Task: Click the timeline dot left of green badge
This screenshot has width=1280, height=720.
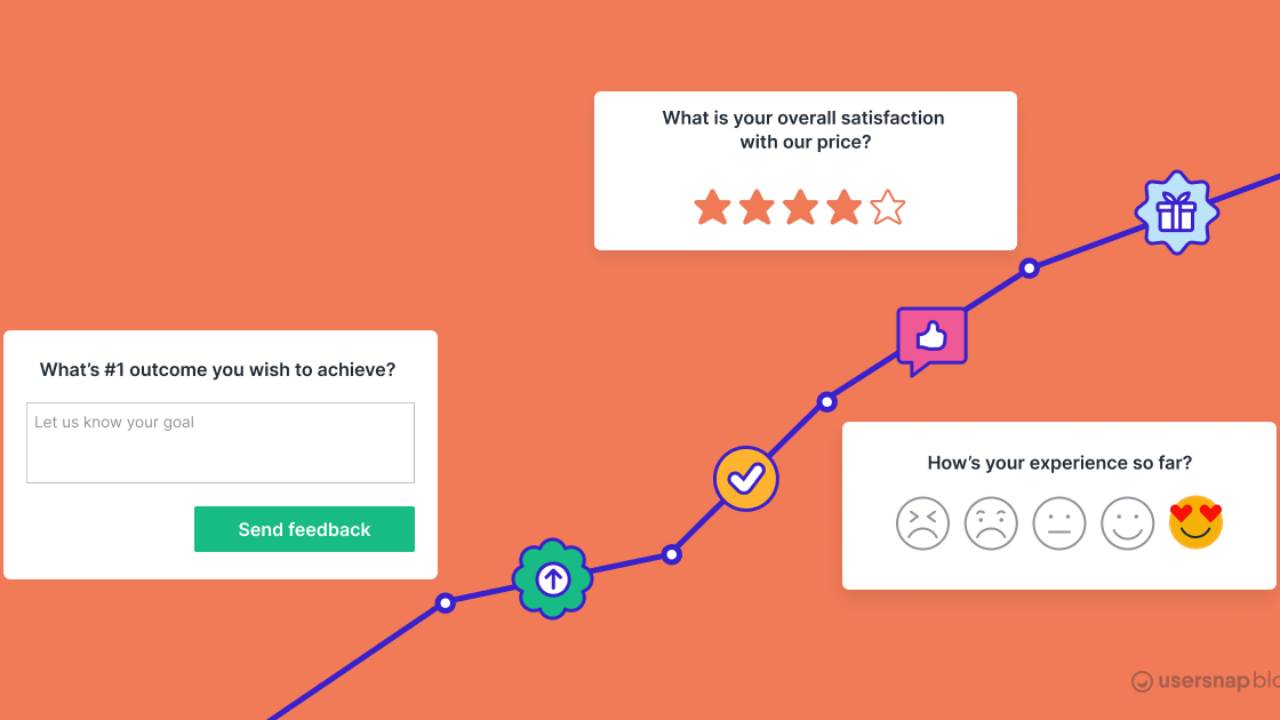Action: 446,602
